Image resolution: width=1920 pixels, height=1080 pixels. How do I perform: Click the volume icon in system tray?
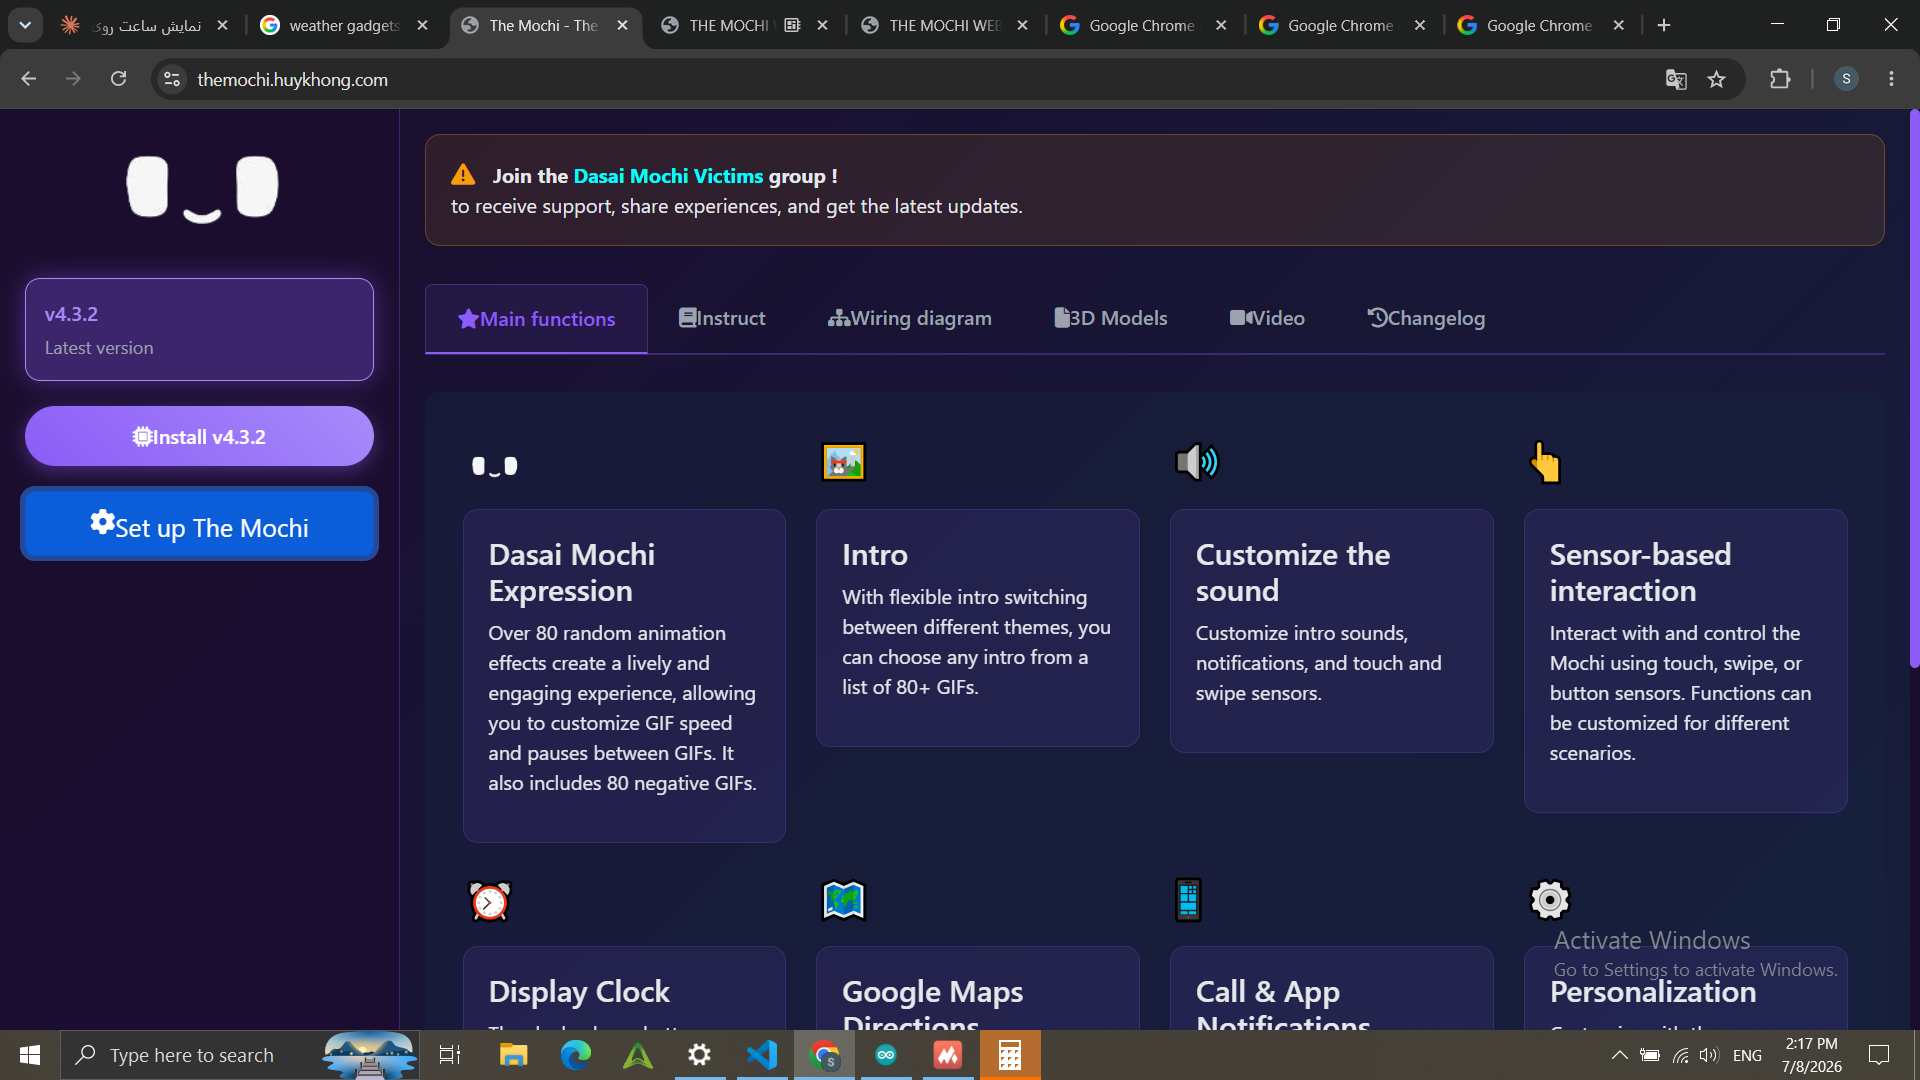[1709, 1055]
